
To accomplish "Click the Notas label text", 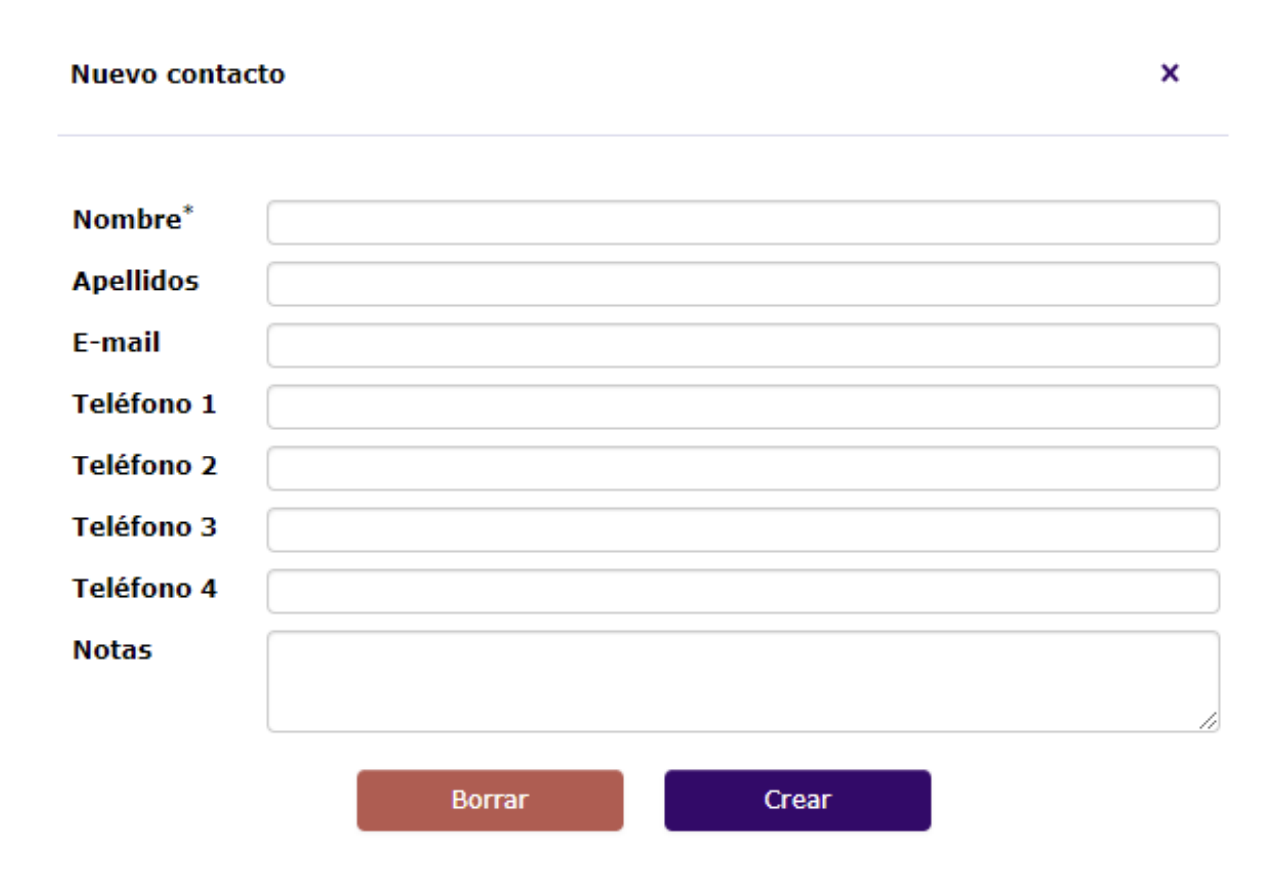I will [x=112, y=650].
